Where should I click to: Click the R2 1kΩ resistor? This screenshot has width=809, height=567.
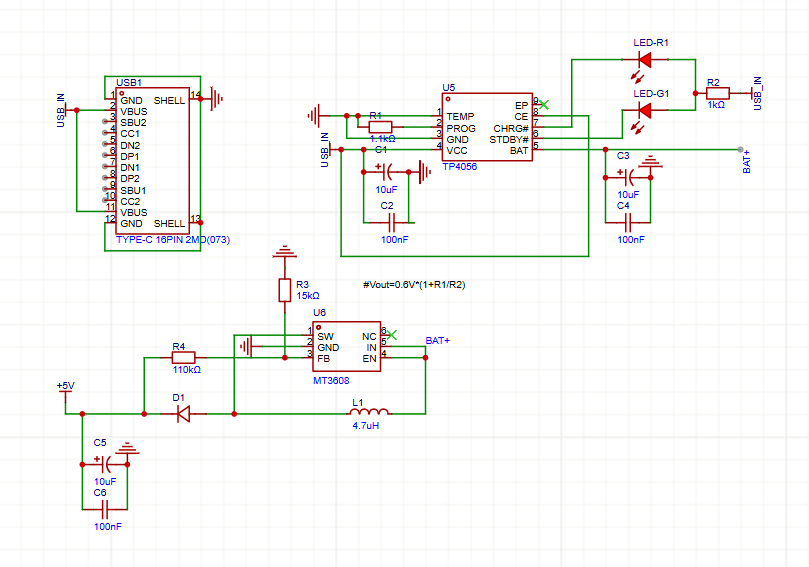[x=716, y=93]
